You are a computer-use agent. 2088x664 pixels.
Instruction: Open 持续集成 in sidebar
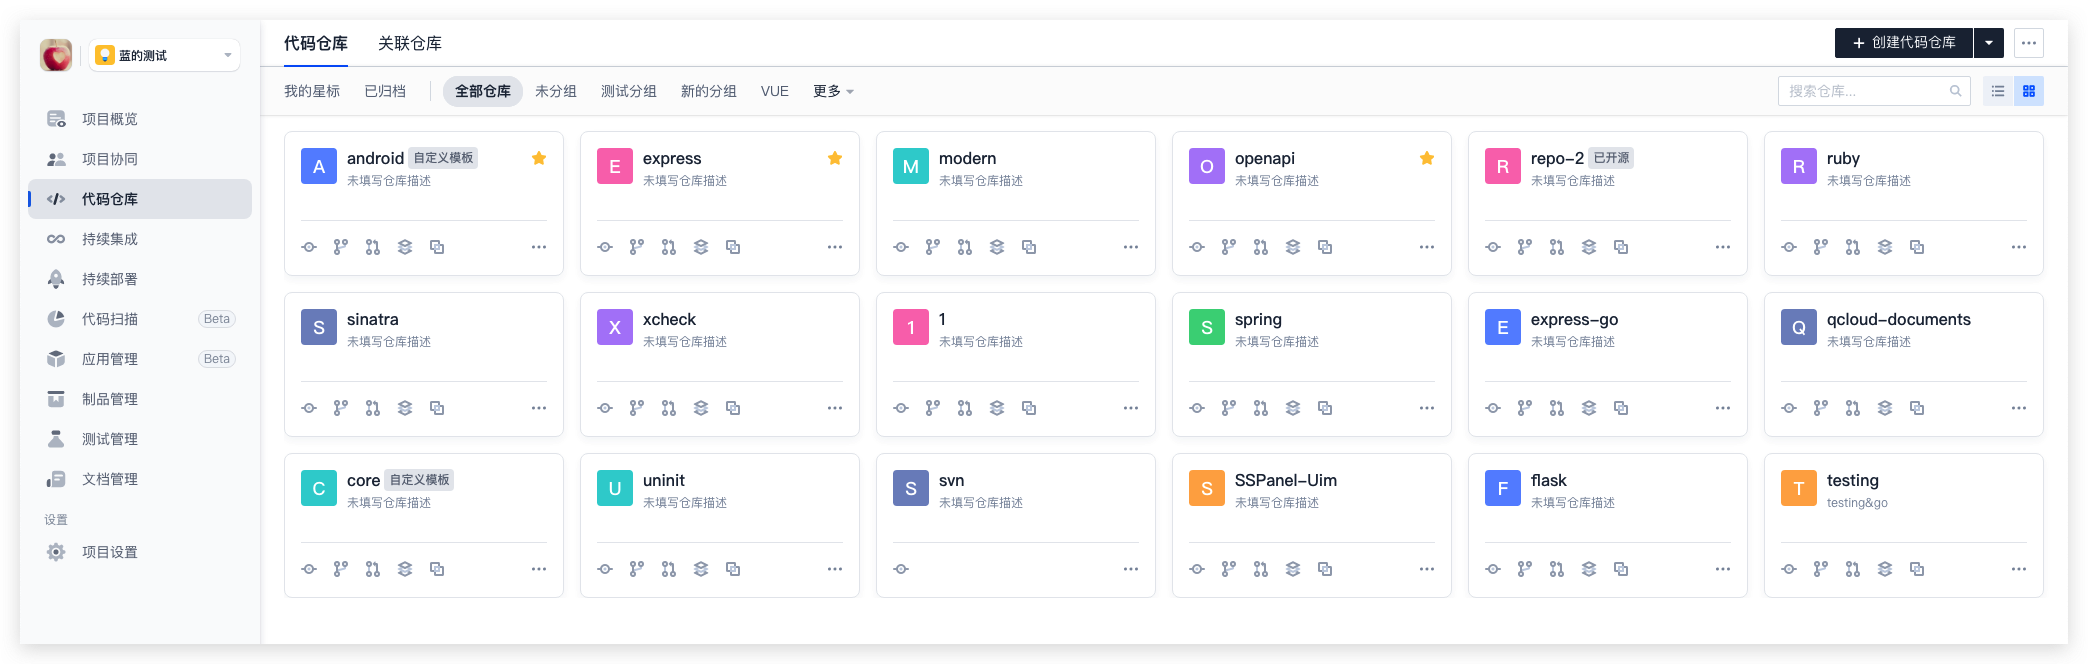[x=140, y=239]
